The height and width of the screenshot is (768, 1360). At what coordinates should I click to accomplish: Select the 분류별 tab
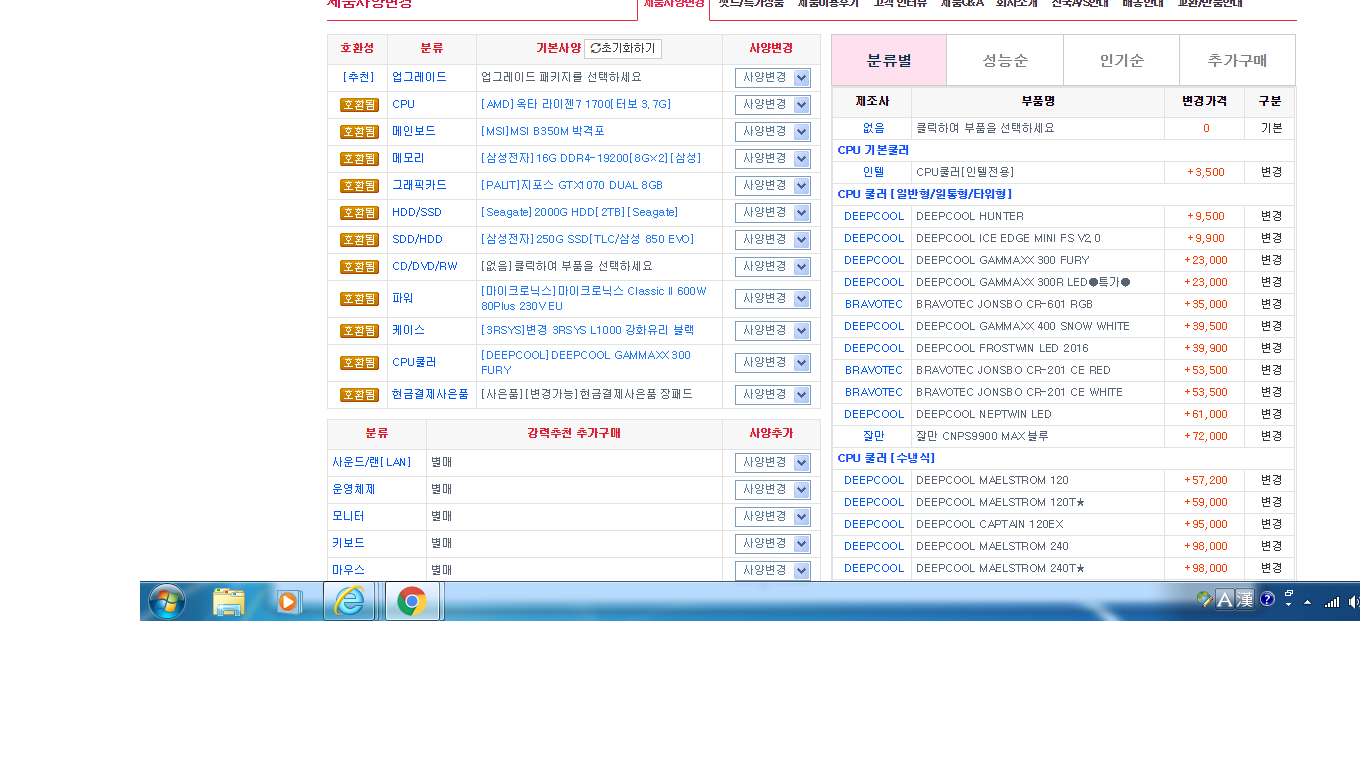[x=889, y=60]
